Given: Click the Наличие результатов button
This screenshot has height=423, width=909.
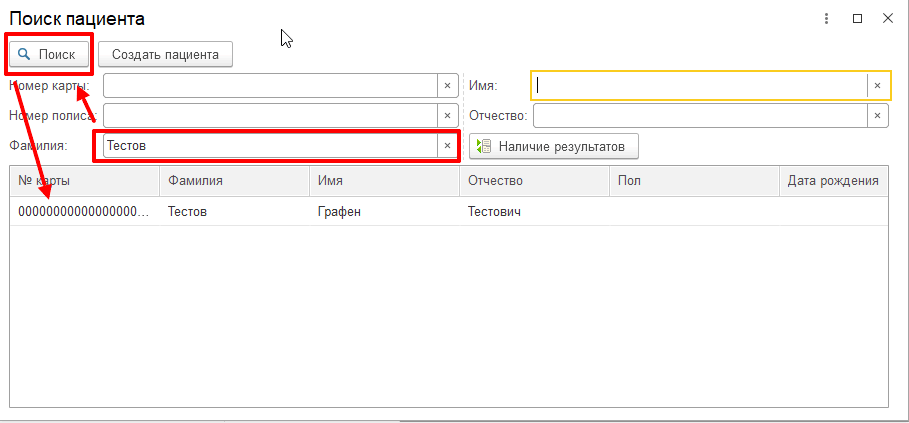Looking at the screenshot, I should click(553, 147).
